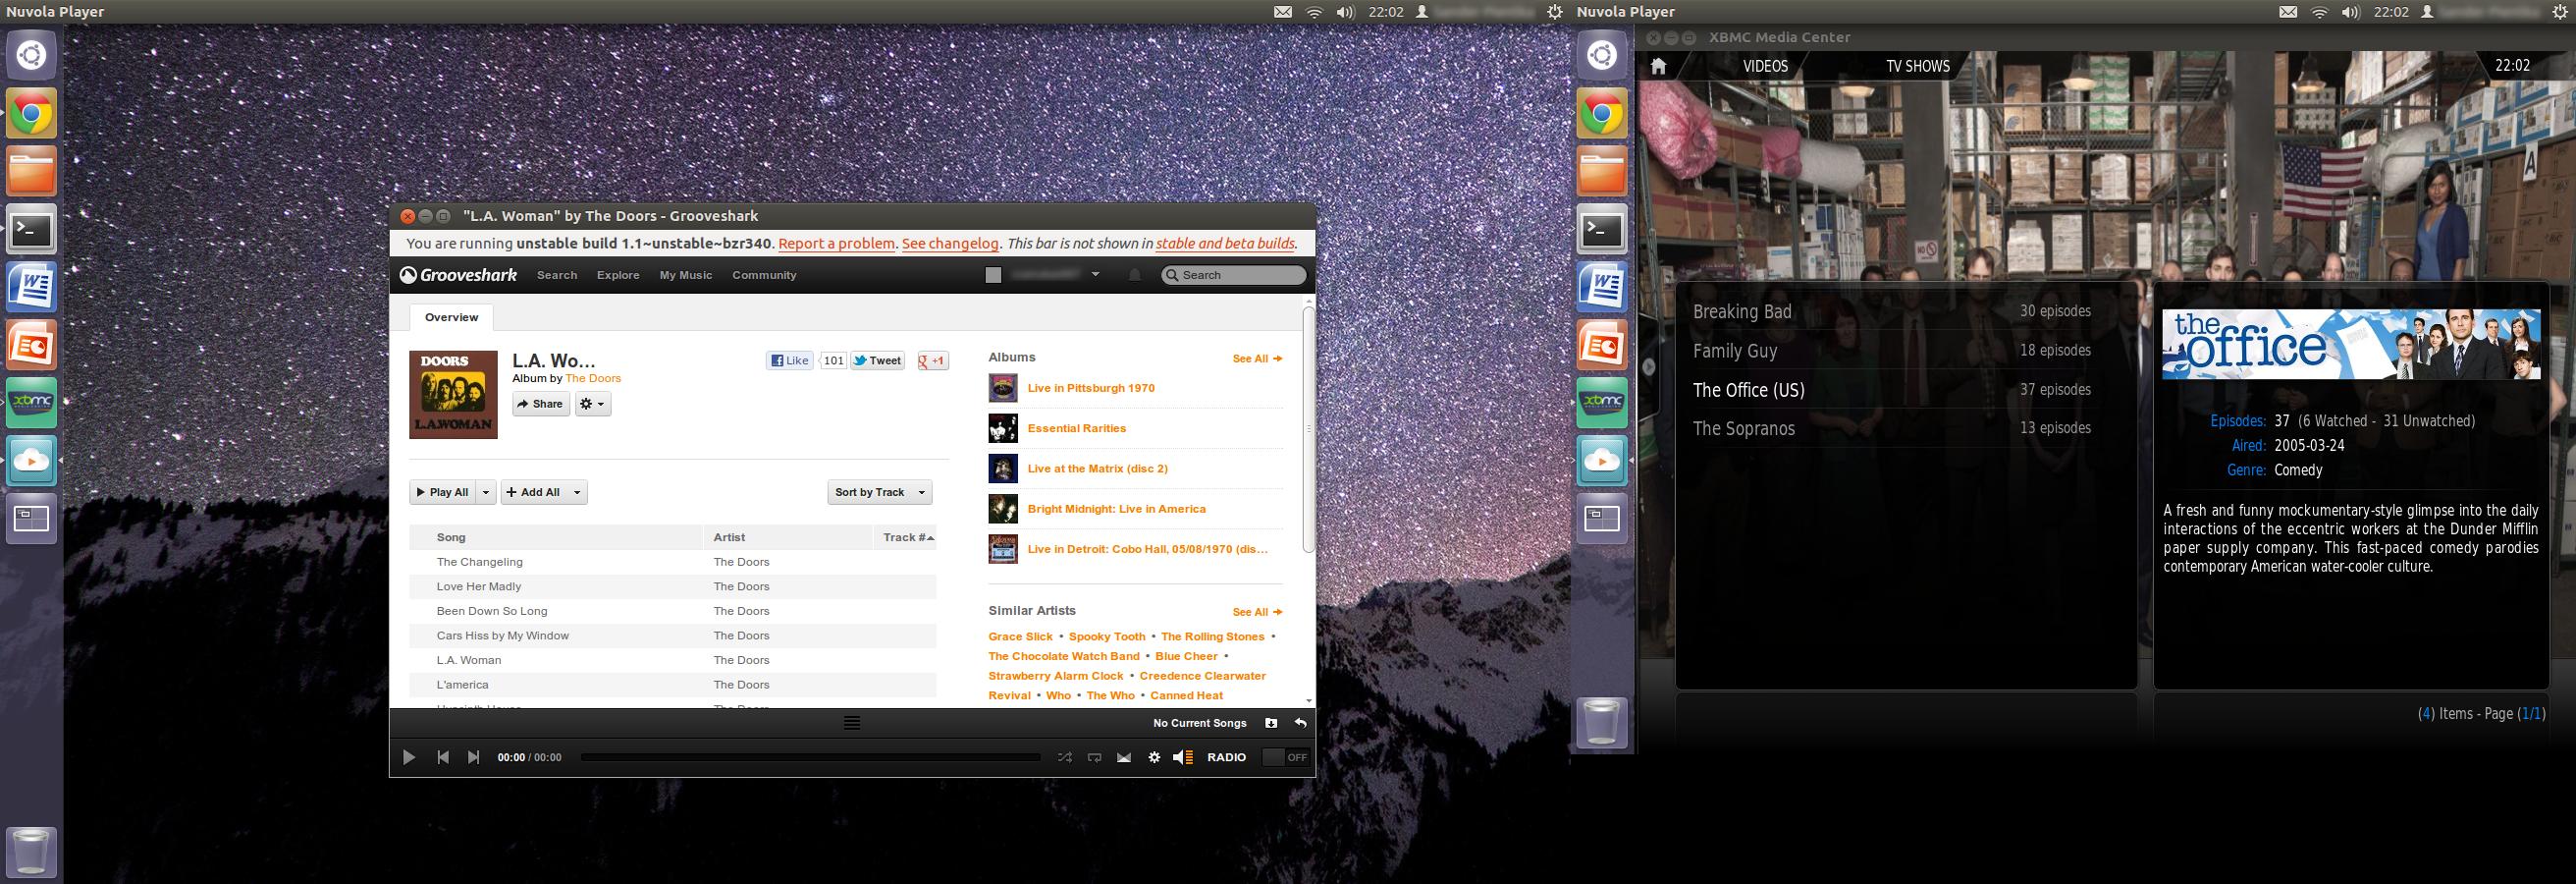Screen dimensions: 2576x884
Task: Expand the Play All dropdown arrow
Action: pos(486,492)
